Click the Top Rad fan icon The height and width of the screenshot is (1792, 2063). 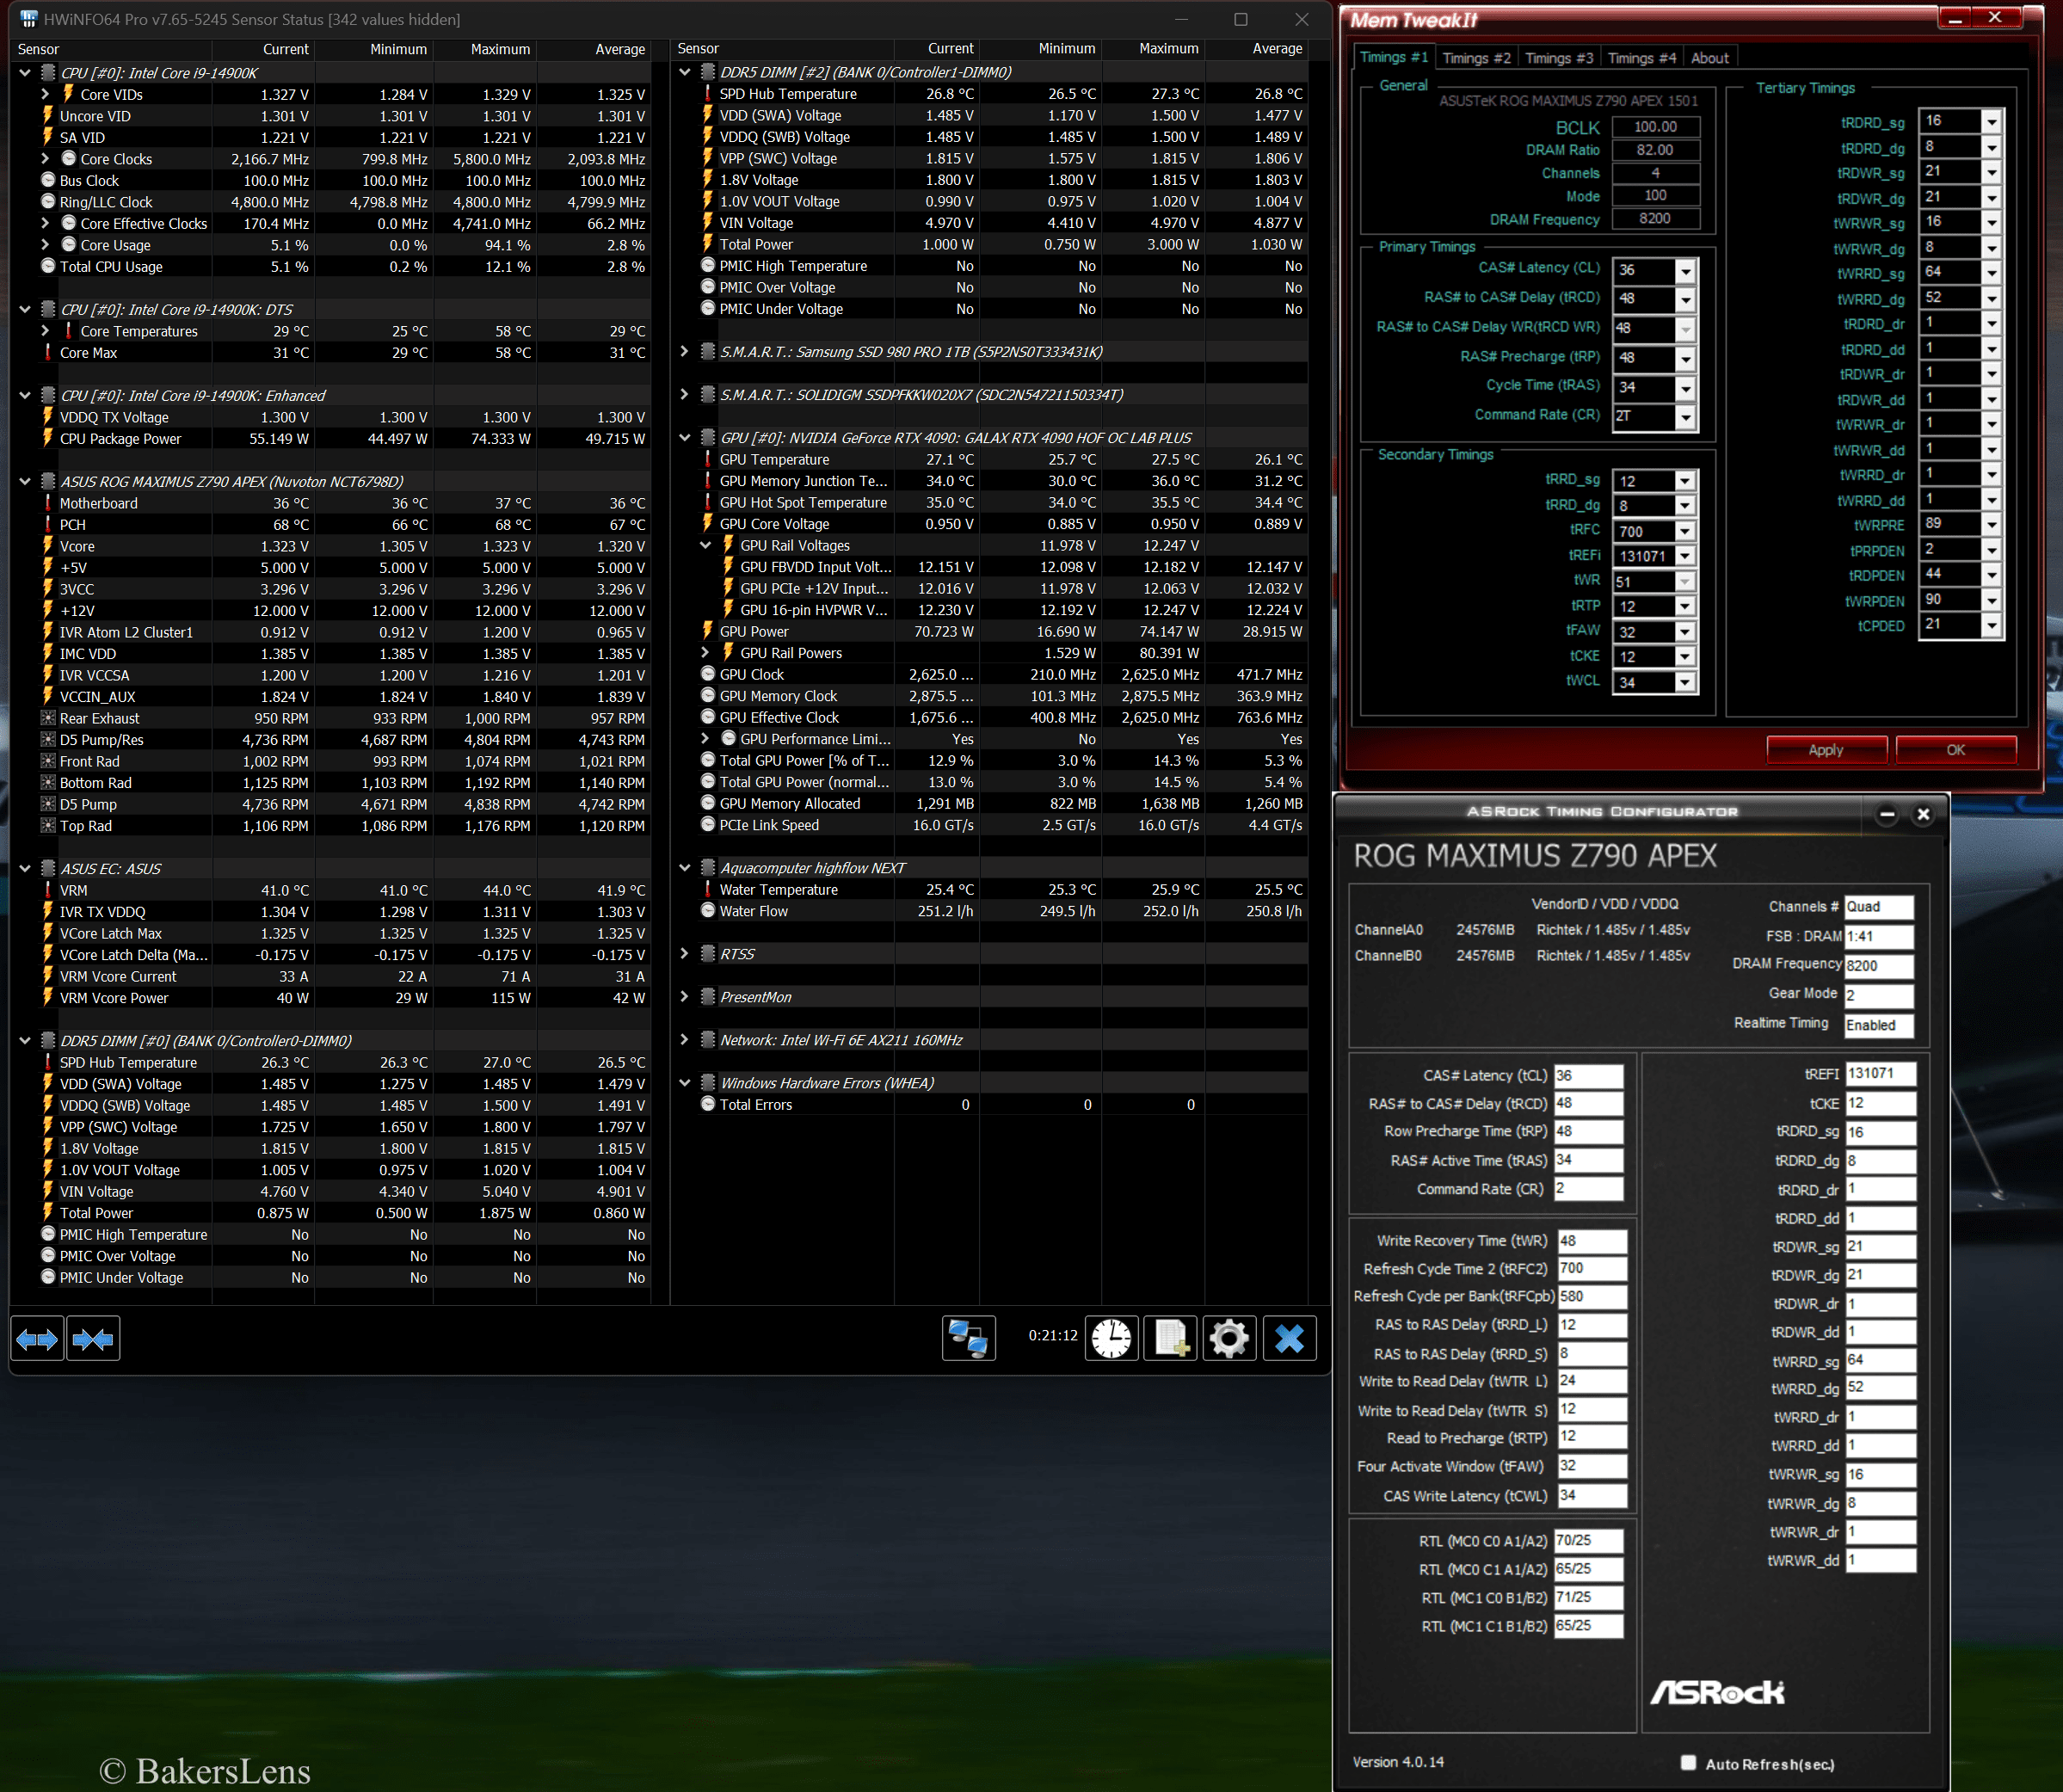point(47,826)
